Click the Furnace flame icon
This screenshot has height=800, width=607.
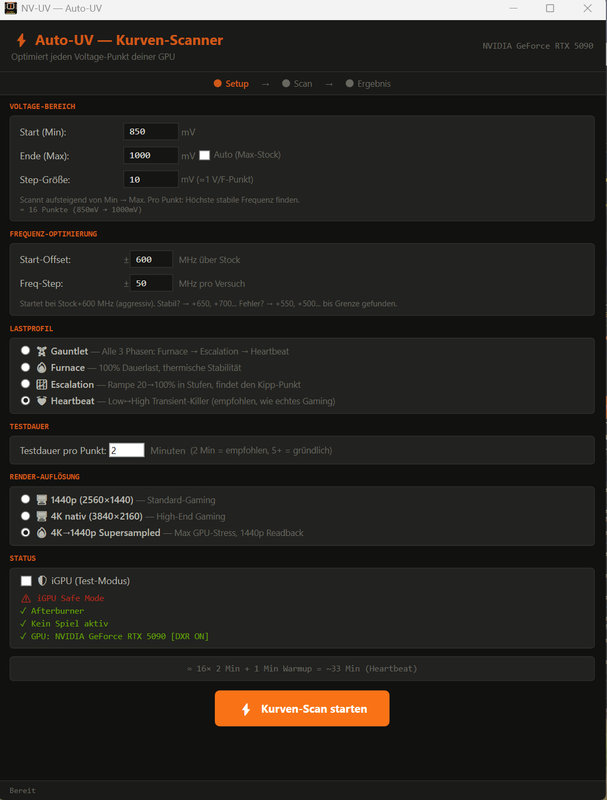tap(41, 367)
